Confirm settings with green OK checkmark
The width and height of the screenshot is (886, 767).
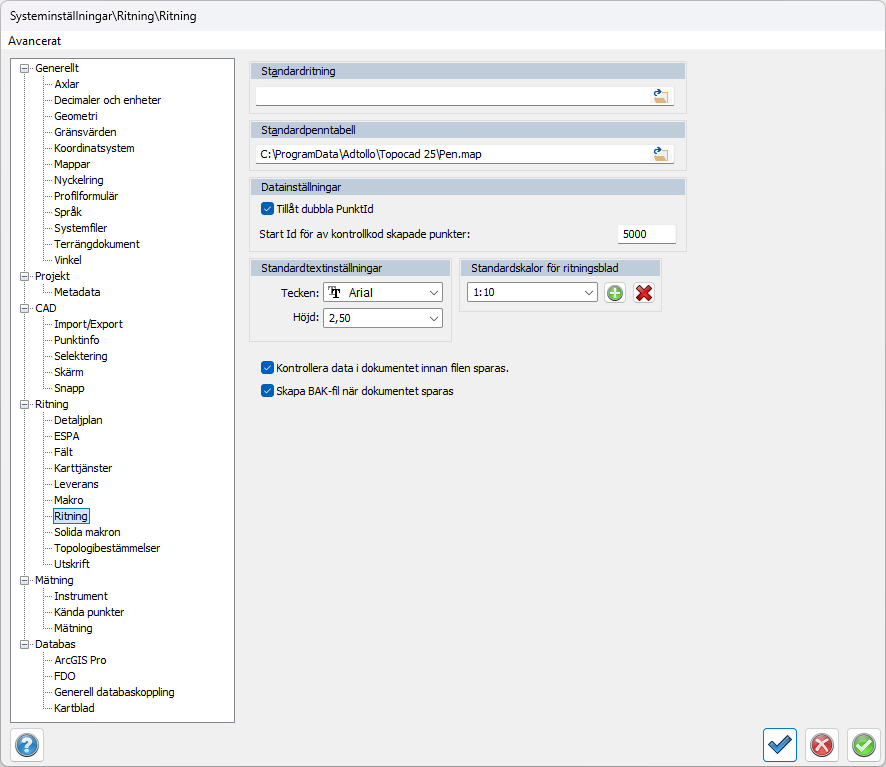click(863, 745)
